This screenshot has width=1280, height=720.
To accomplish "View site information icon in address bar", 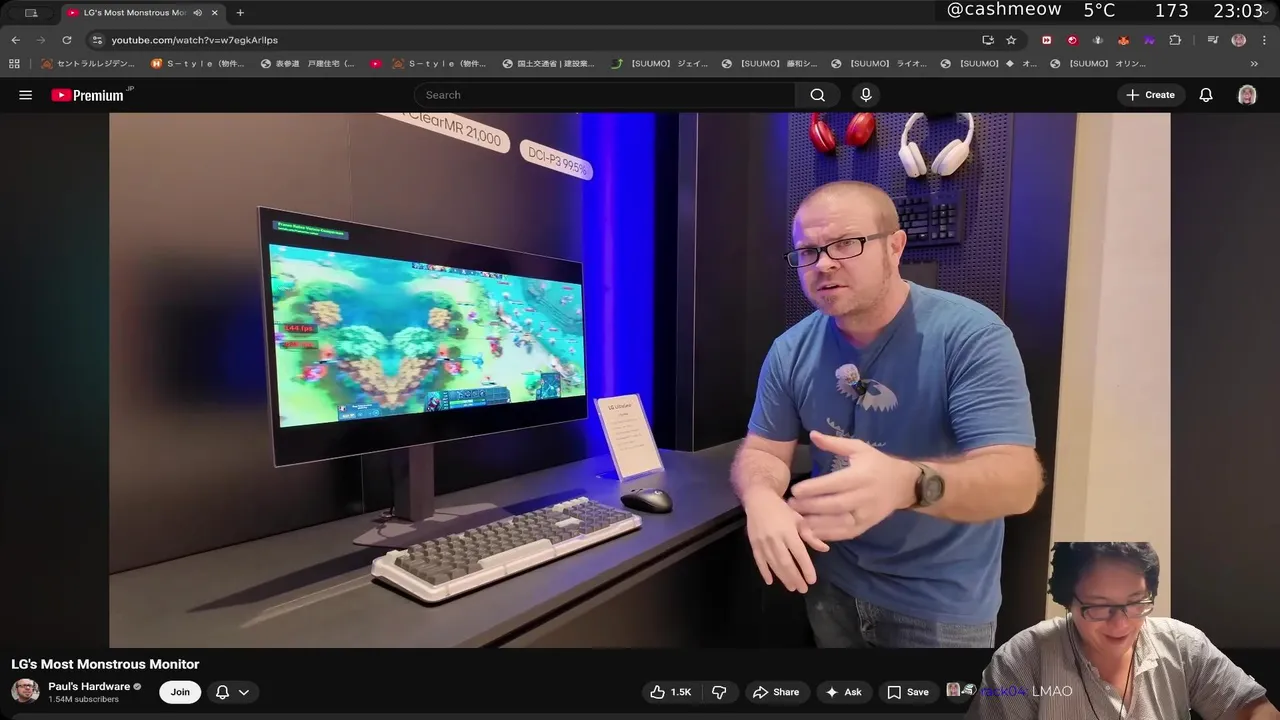I will (x=97, y=40).
